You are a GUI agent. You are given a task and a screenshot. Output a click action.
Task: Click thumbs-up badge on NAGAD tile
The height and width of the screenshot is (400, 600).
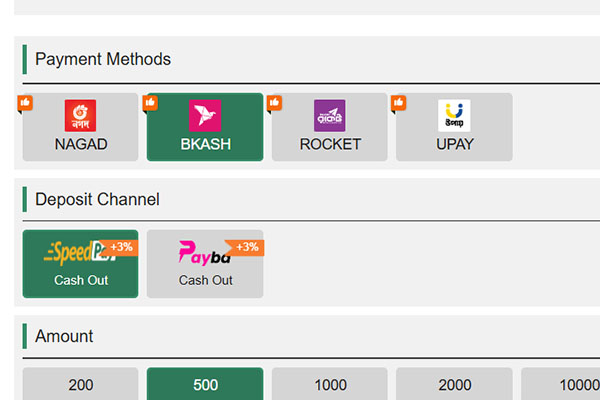click(26, 102)
